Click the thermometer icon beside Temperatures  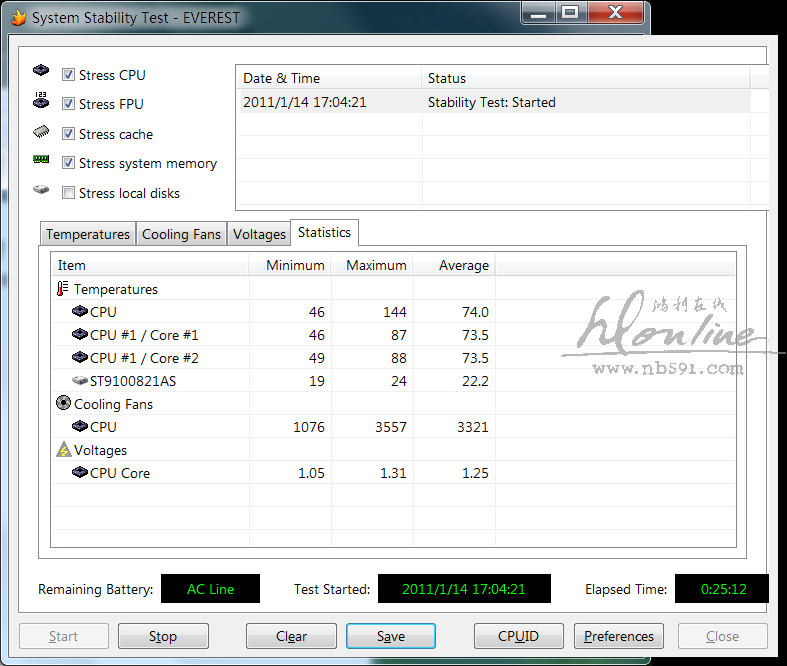pos(63,289)
